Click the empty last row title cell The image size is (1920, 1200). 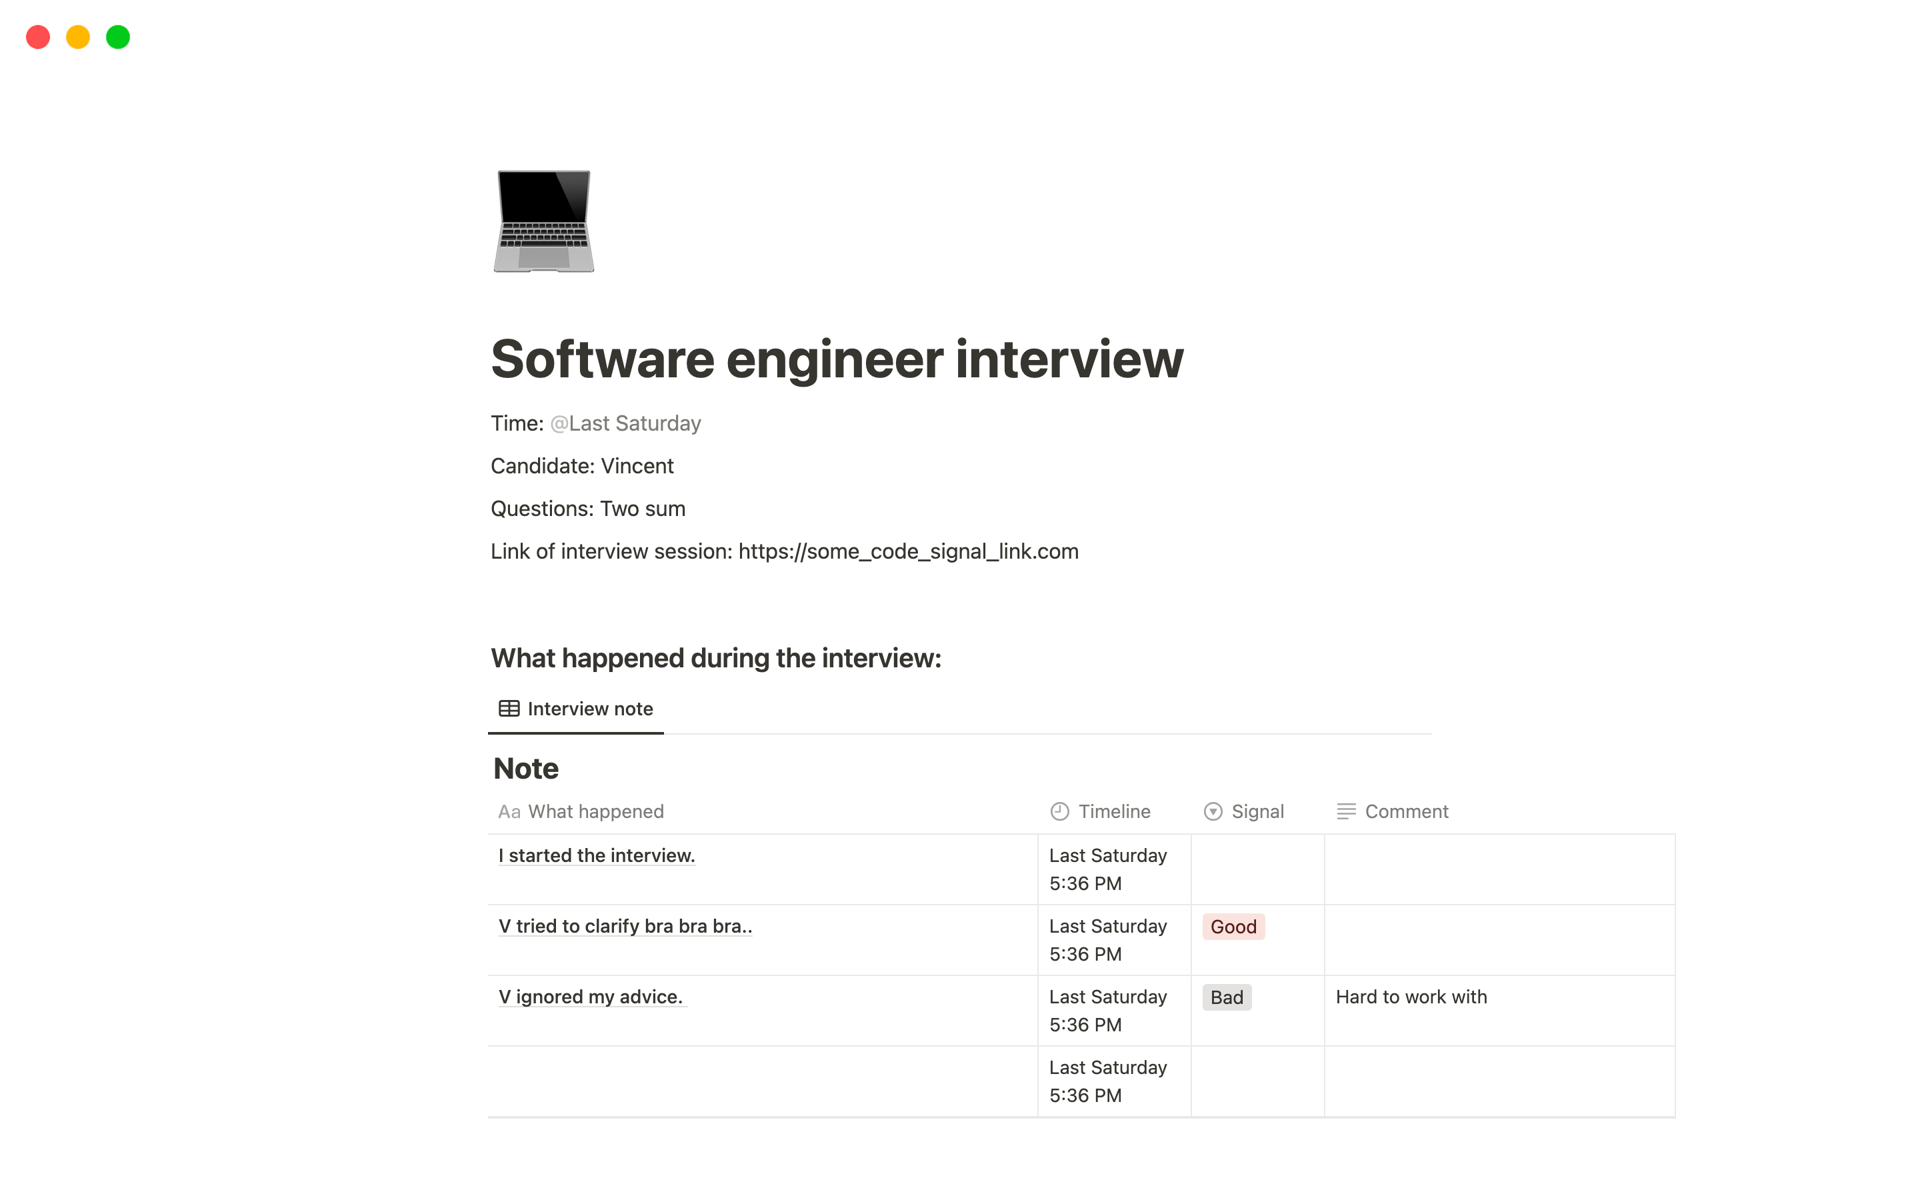(762, 1082)
